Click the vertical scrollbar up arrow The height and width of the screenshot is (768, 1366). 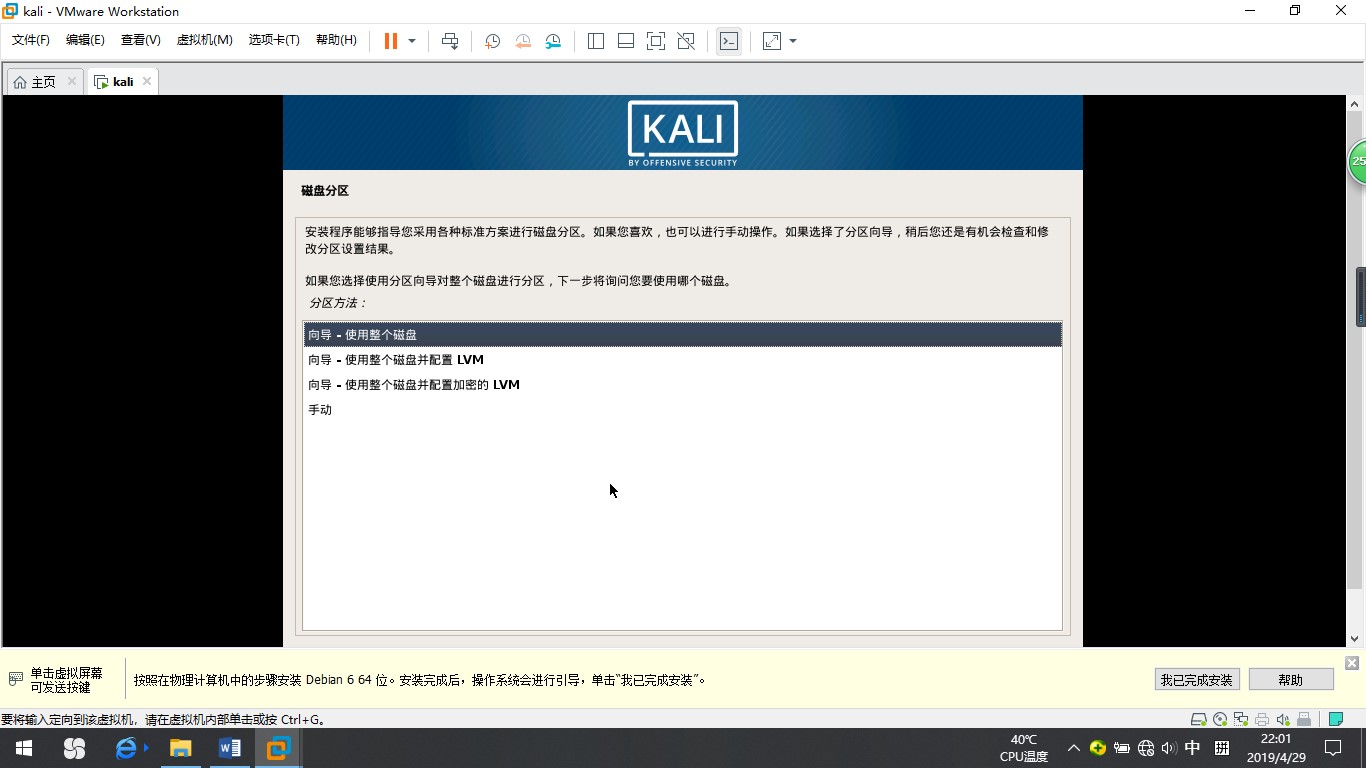pos(1356,104)
